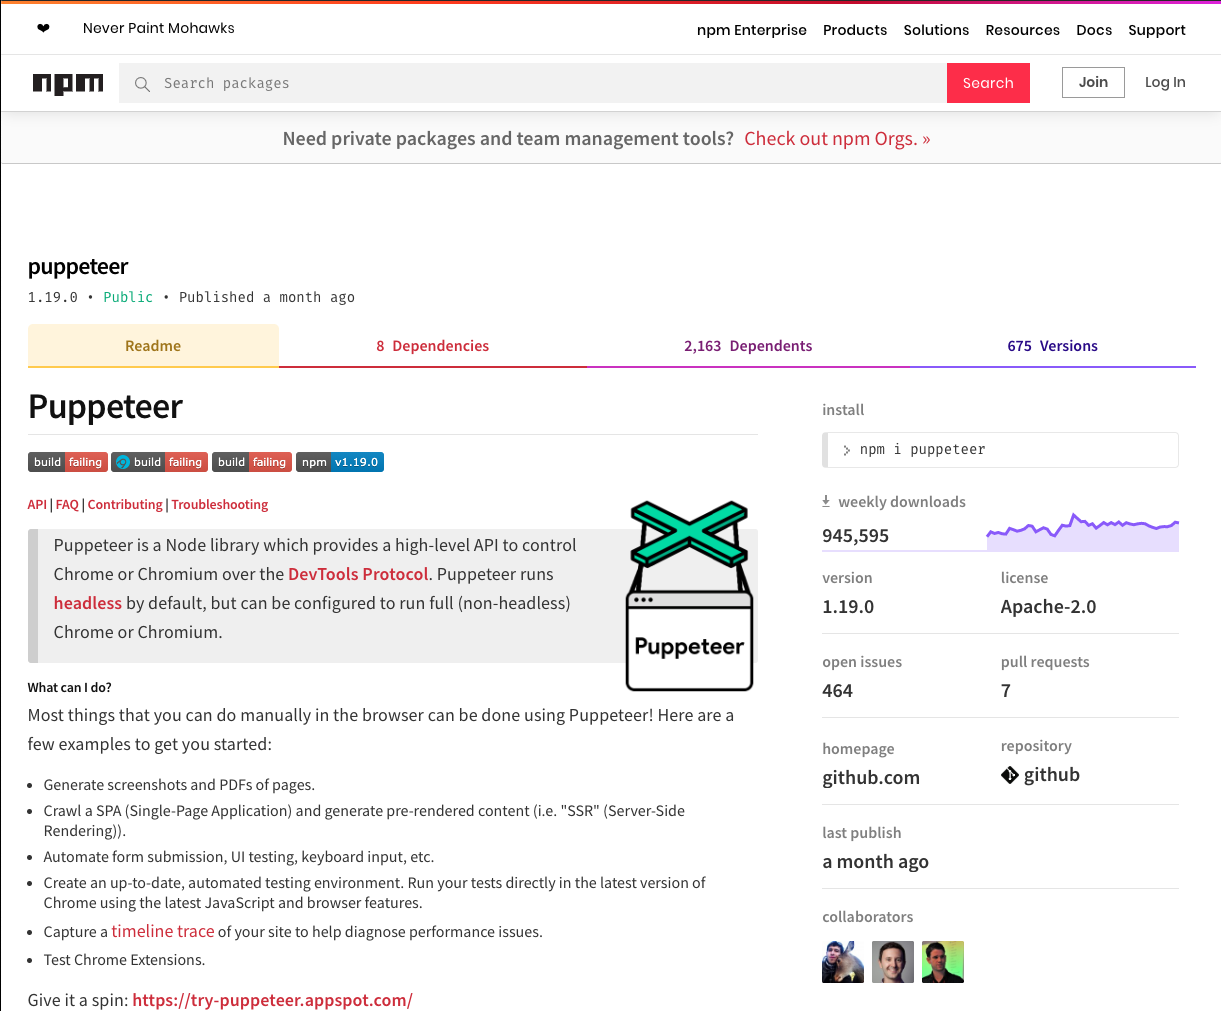1221x1011 pixels.
Task: Click the pull requests count 7
Action: [1006, 691]
